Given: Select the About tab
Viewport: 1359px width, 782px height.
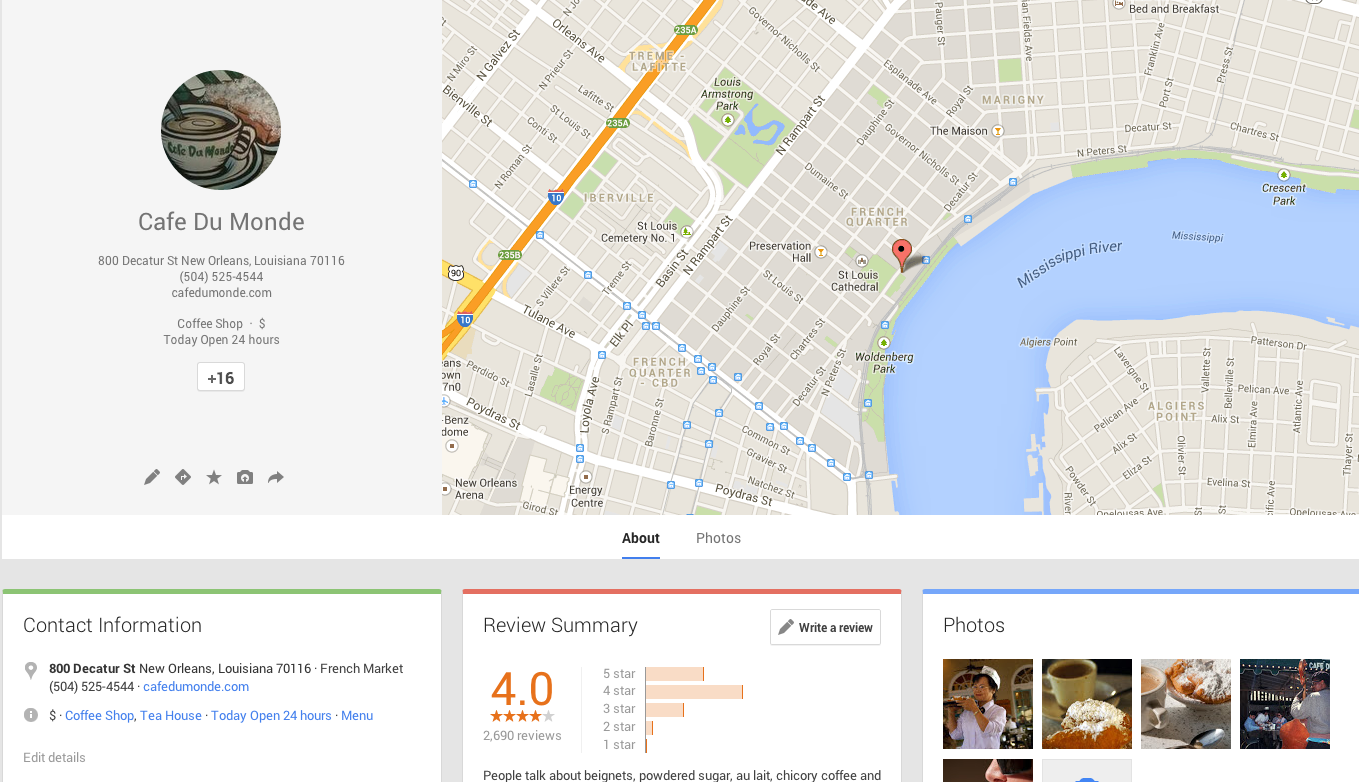Looking at the screenshot, I should click(x=640, y=538).
